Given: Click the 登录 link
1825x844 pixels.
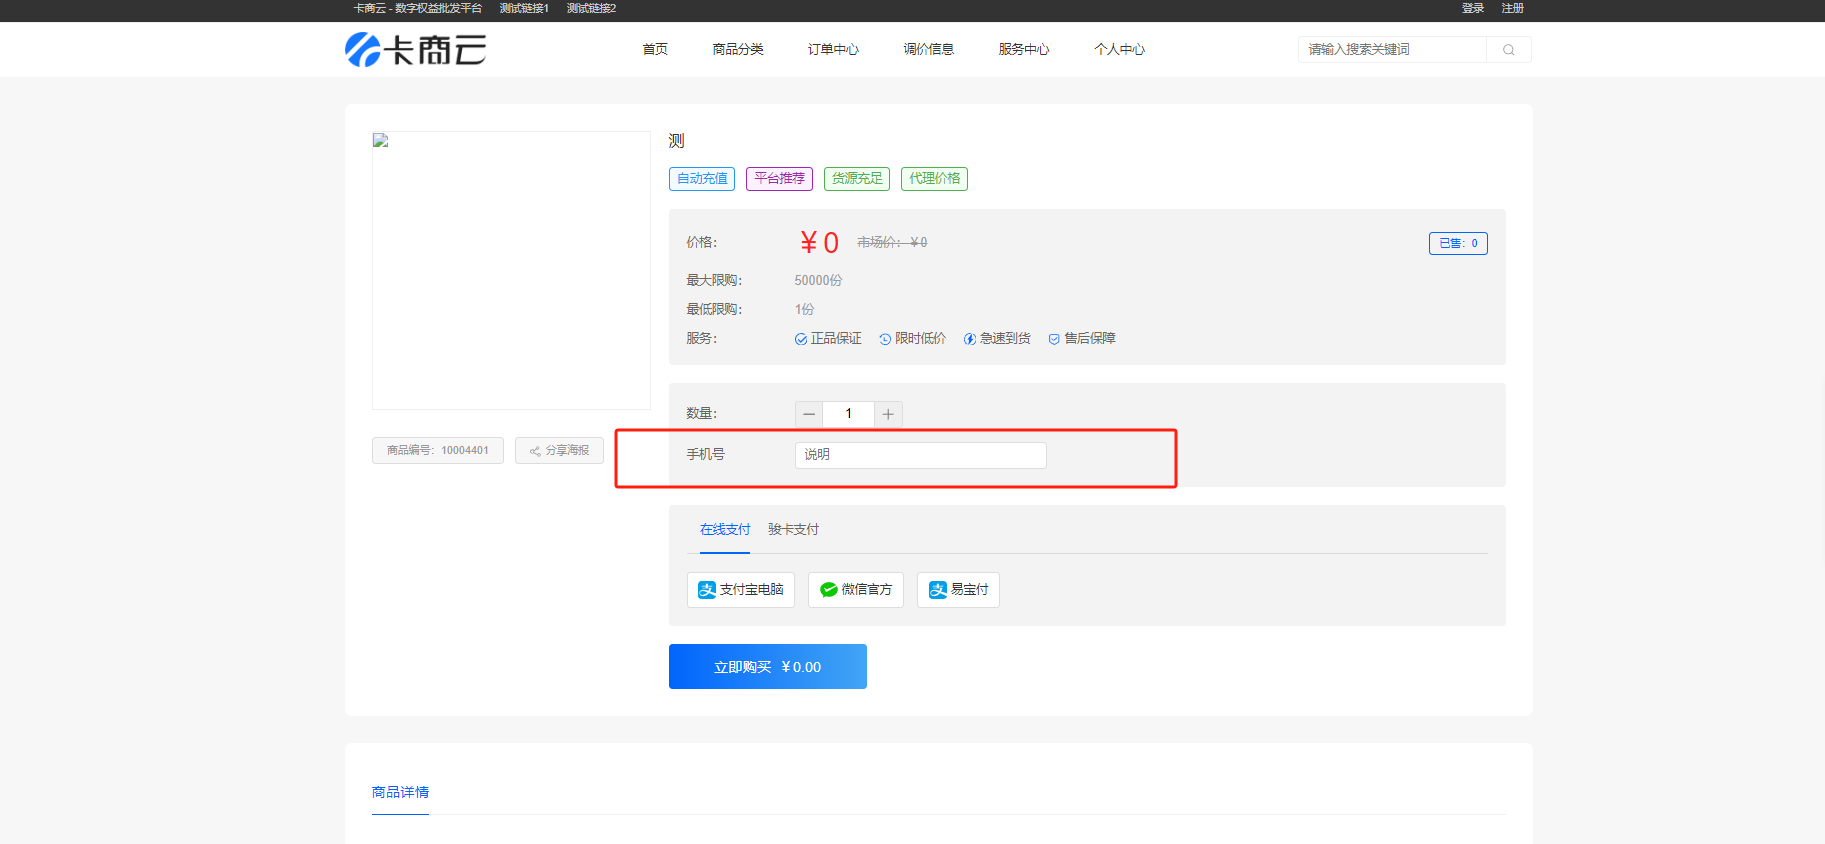Looking at the screenshot, I should pyautogui.click(x=1473, y=8).
